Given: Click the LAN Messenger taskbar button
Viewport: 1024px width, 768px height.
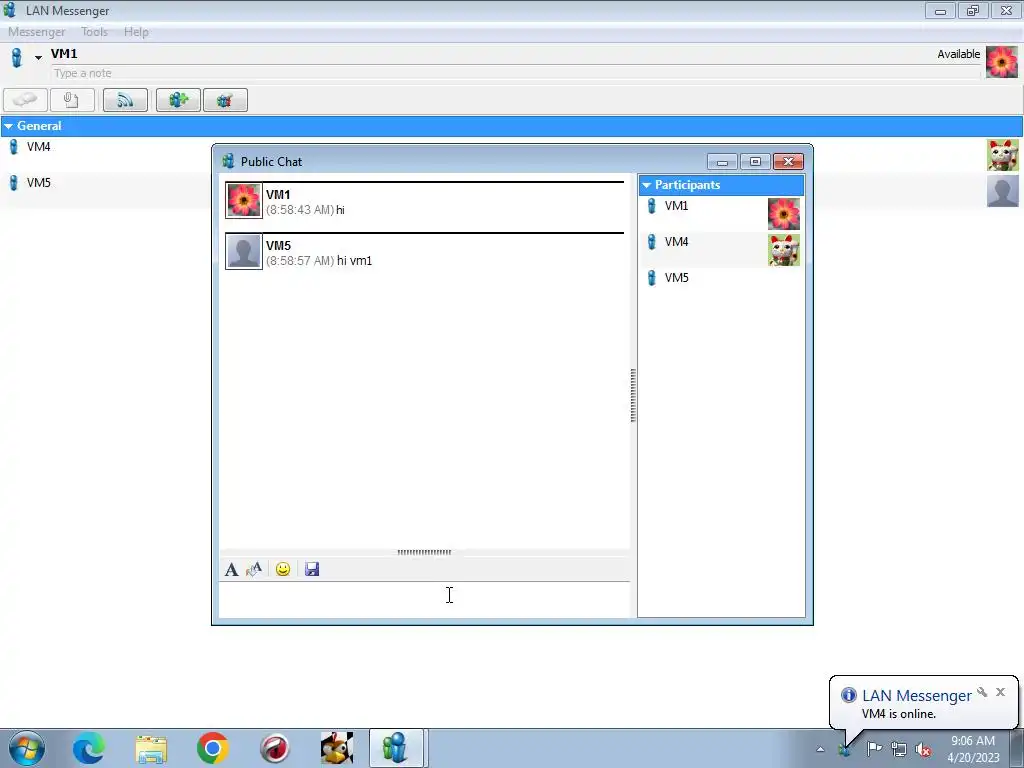Looking at the screenshot, I should coord(398,748).
